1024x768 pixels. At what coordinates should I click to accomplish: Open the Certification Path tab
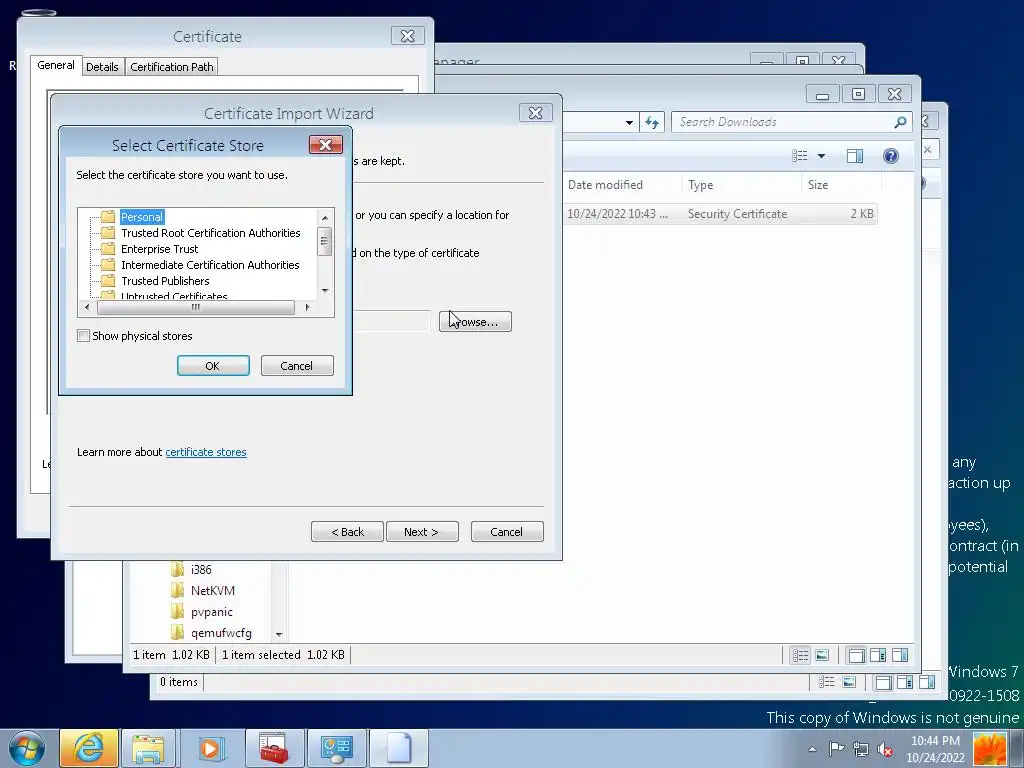point(172,67)
